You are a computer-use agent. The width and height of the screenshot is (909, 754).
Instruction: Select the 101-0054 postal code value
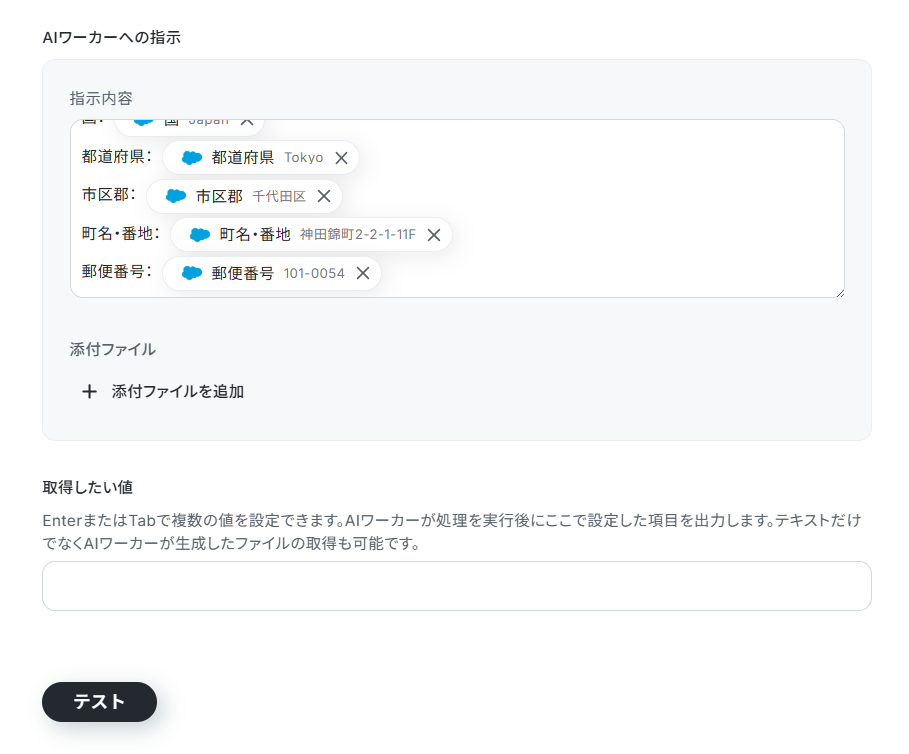coord(314,273)
